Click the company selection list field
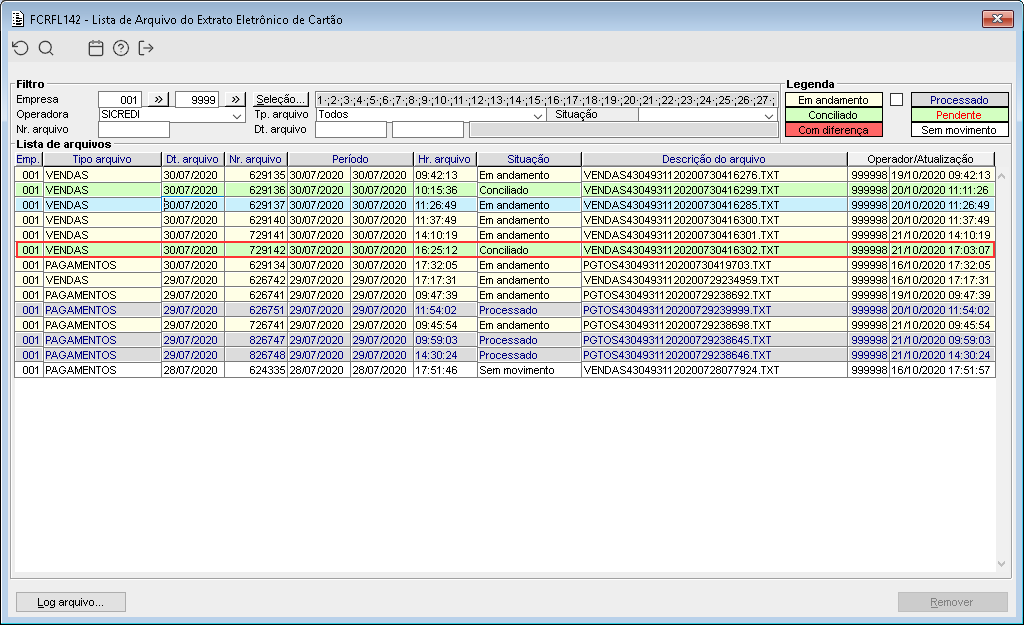 pos(546,100)
